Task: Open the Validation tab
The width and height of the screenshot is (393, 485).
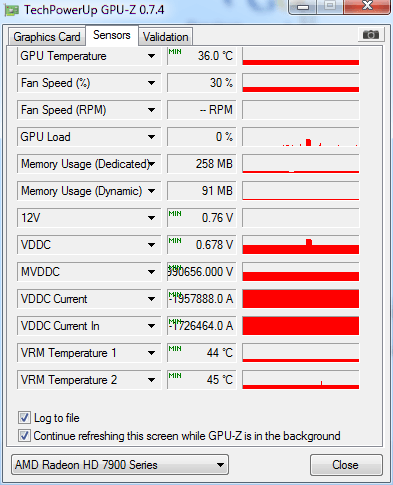Action: coord(166,37)
